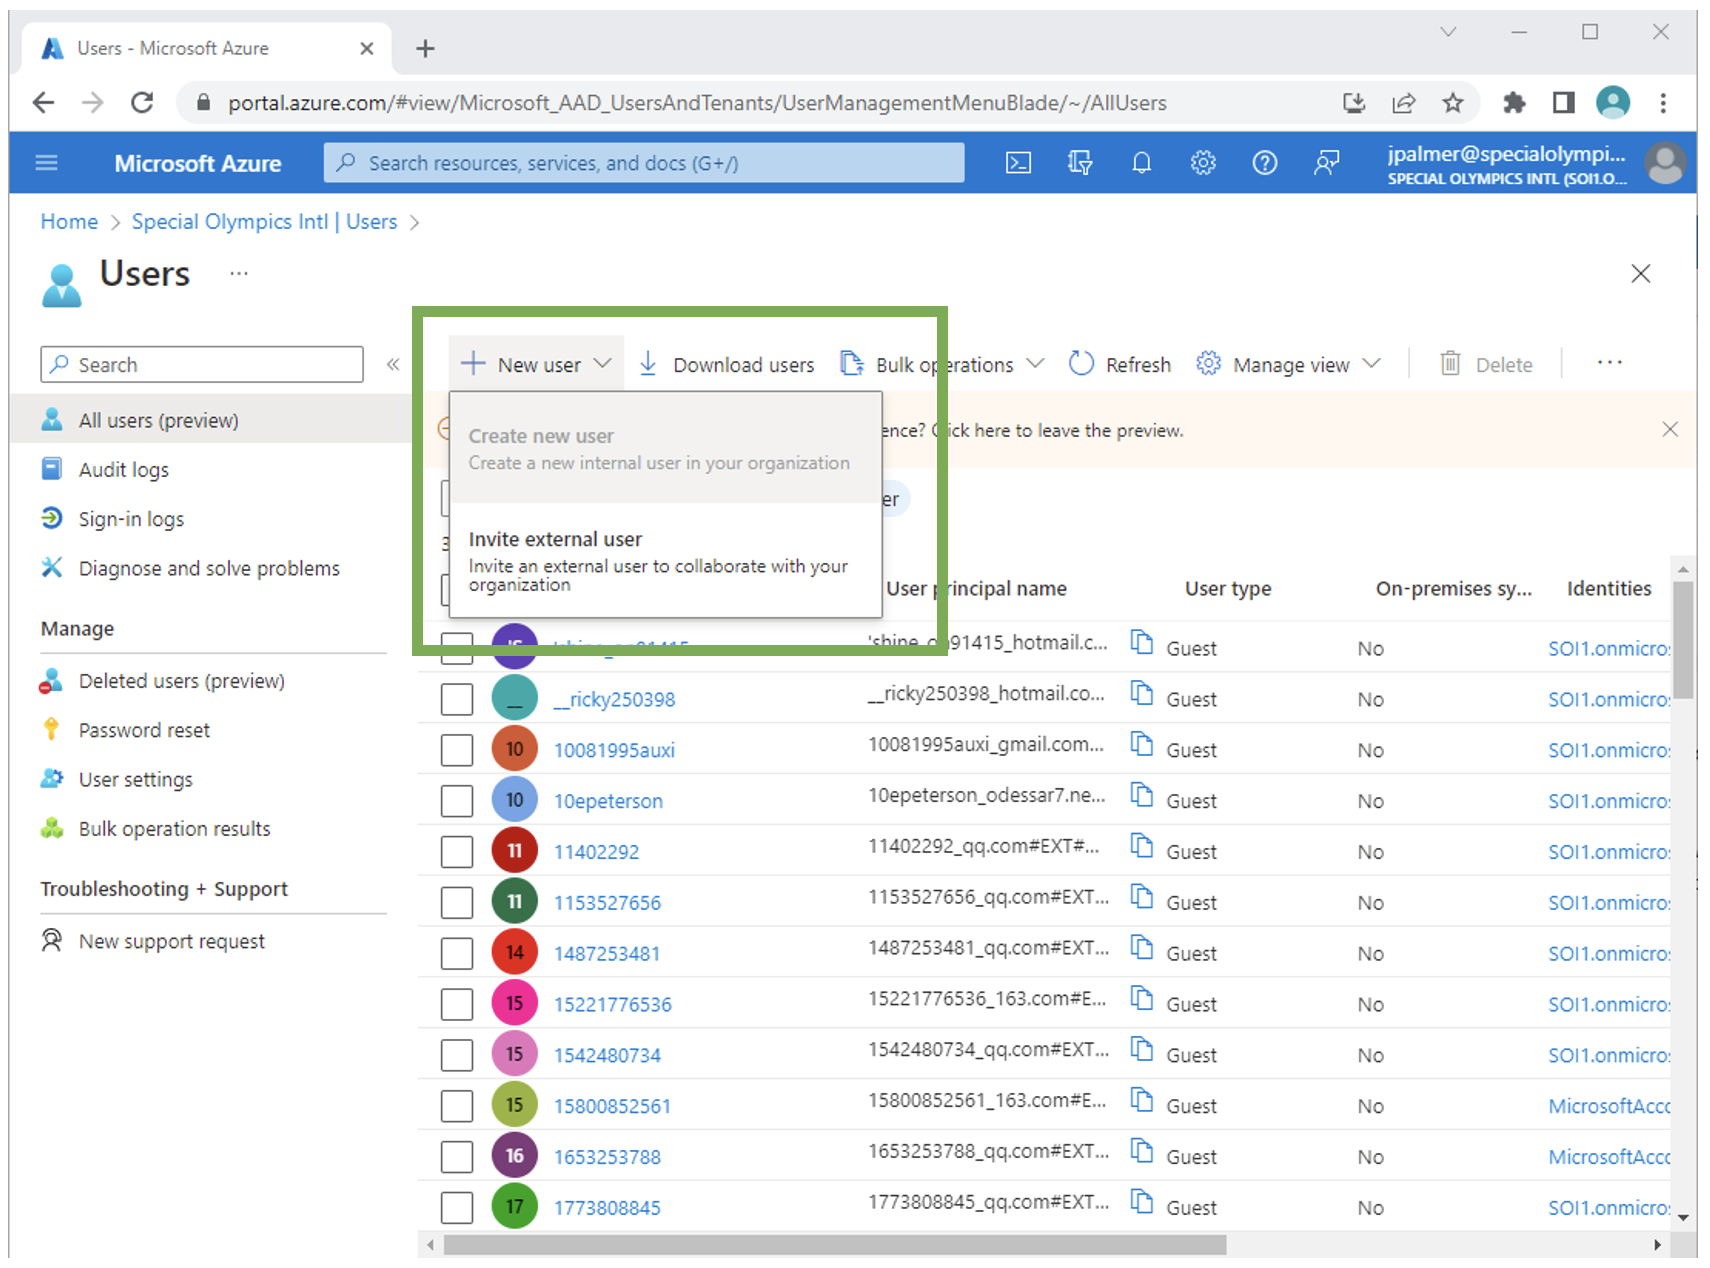
Task: Choose Invite external user menu entry
Action: coord(666,560)
